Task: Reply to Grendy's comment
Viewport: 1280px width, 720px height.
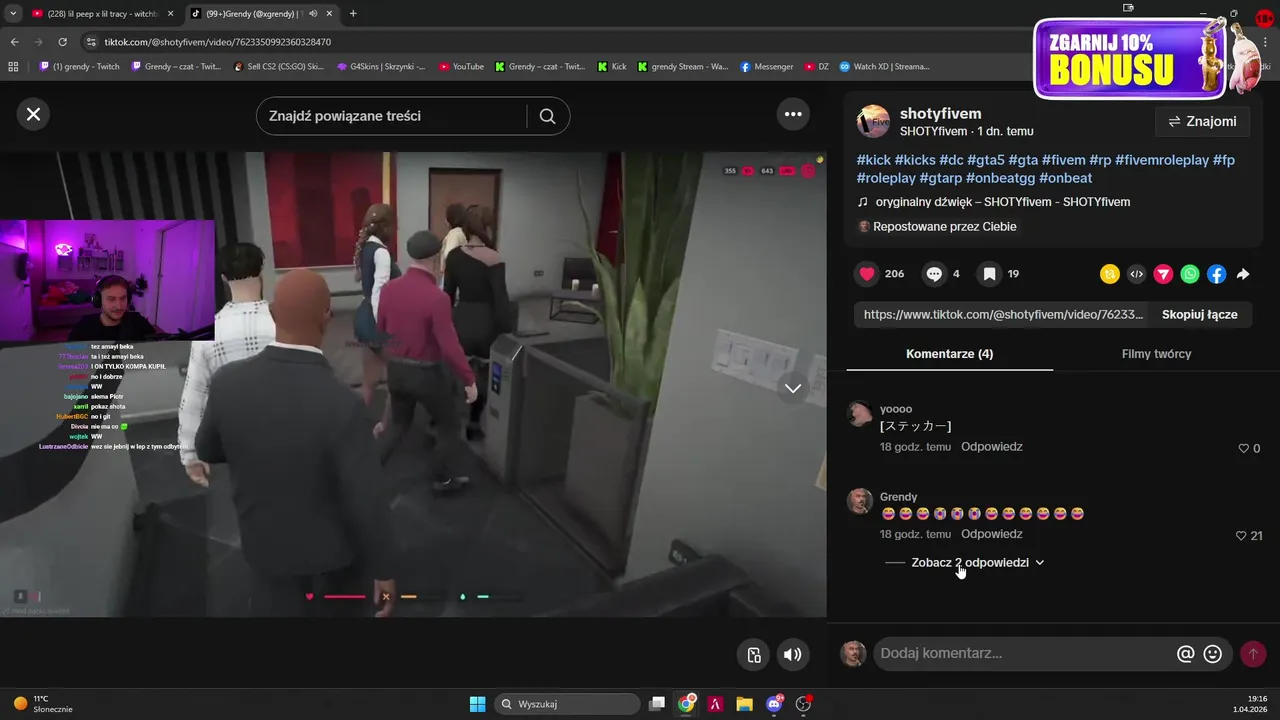Action: pos(991,534)
